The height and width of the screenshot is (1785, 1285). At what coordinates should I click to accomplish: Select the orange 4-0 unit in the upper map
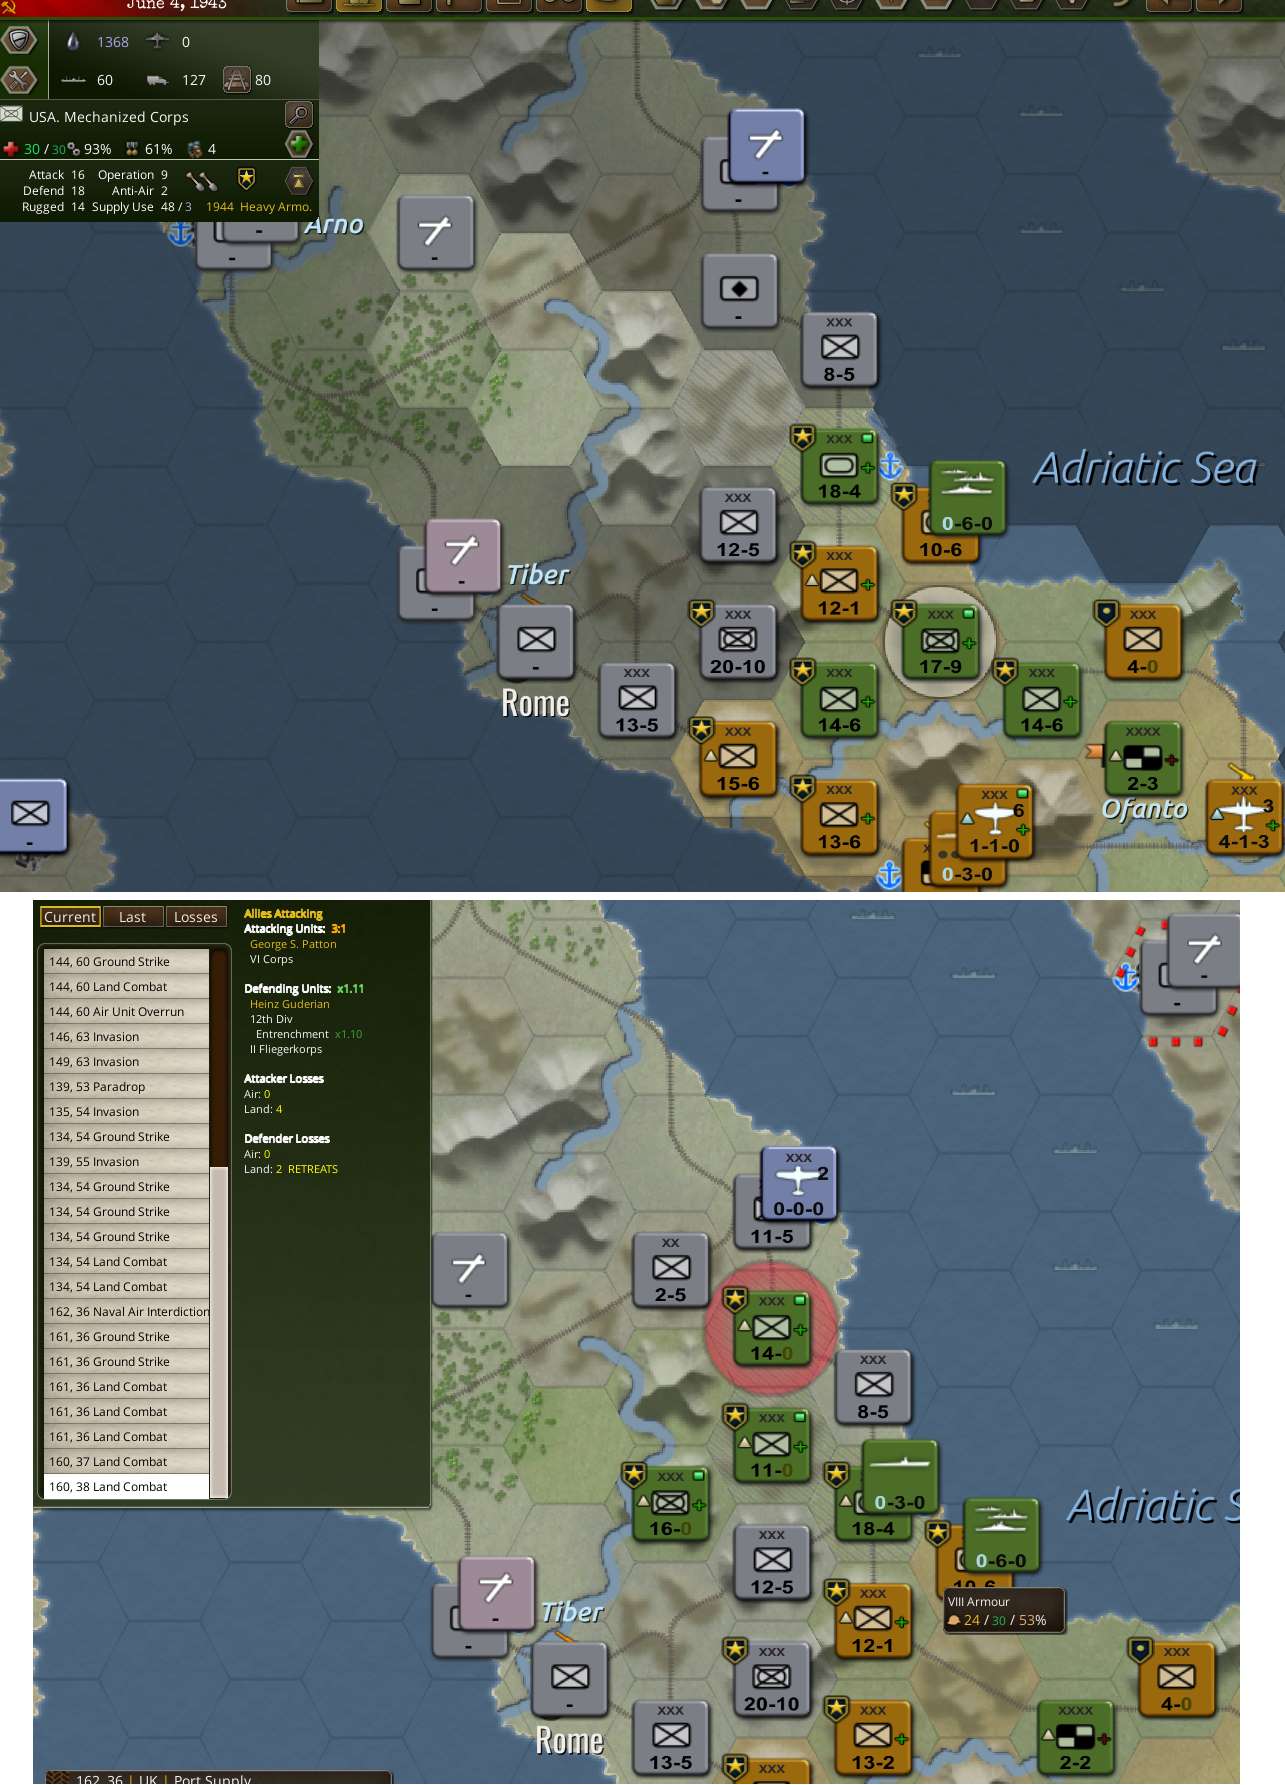[1142, 641]
